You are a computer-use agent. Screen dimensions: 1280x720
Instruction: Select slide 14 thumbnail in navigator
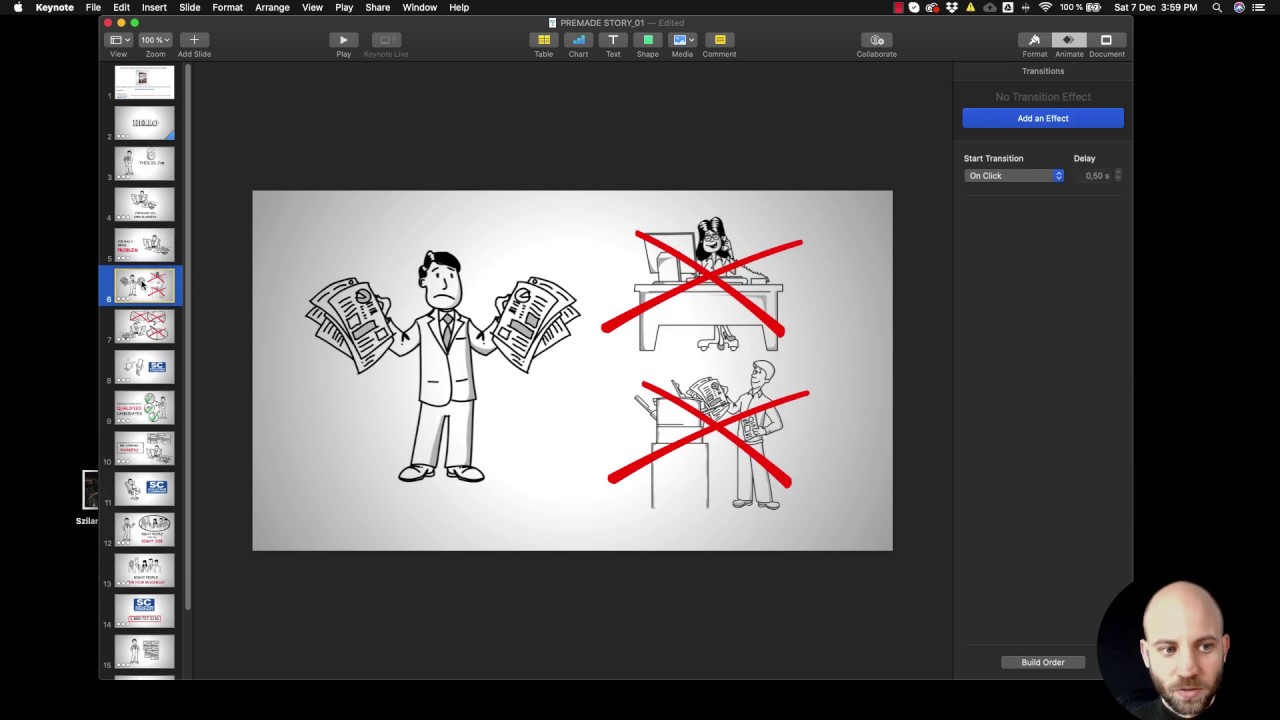point(144,611)
